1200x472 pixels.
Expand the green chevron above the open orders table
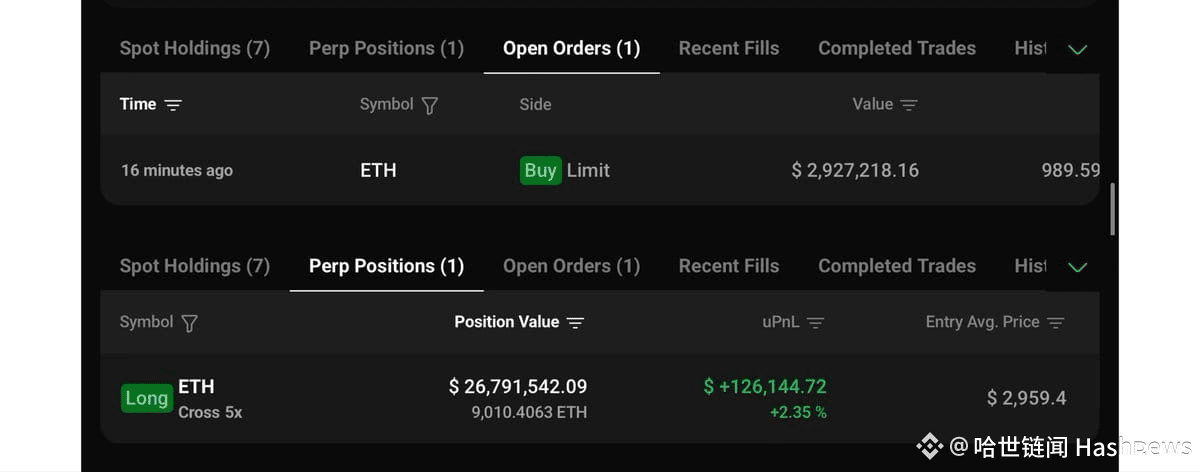(1077, 49)
